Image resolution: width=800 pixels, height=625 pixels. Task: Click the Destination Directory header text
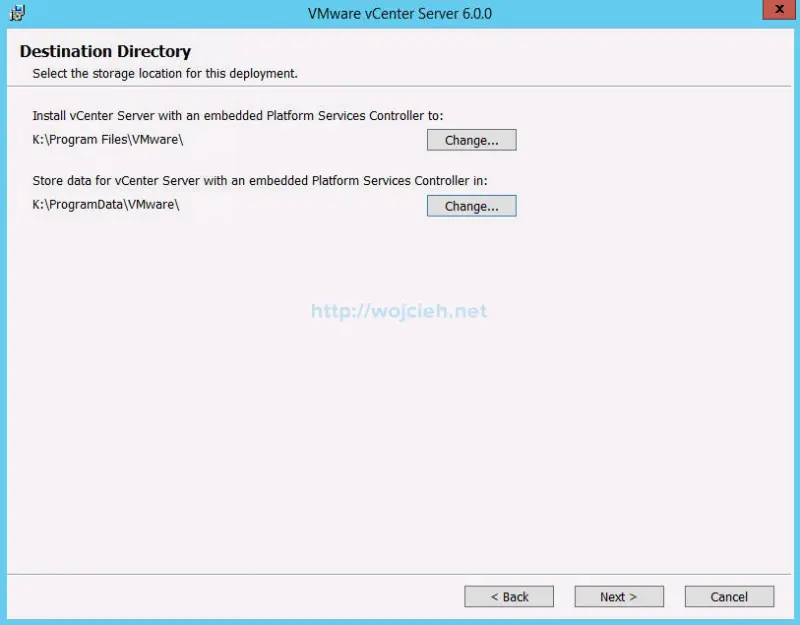[105, 51]
